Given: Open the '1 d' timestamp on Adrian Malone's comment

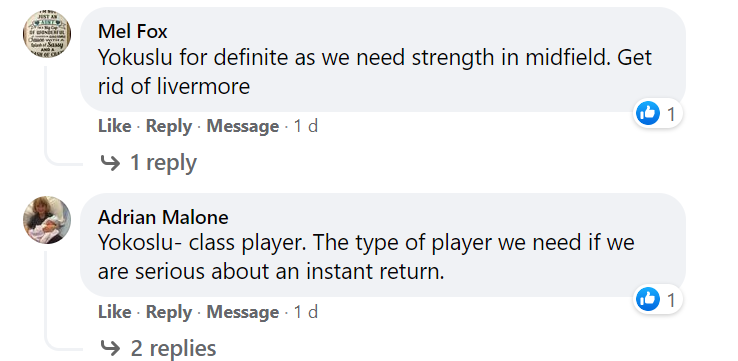Looking at the screenshot, I should [306, 312].
